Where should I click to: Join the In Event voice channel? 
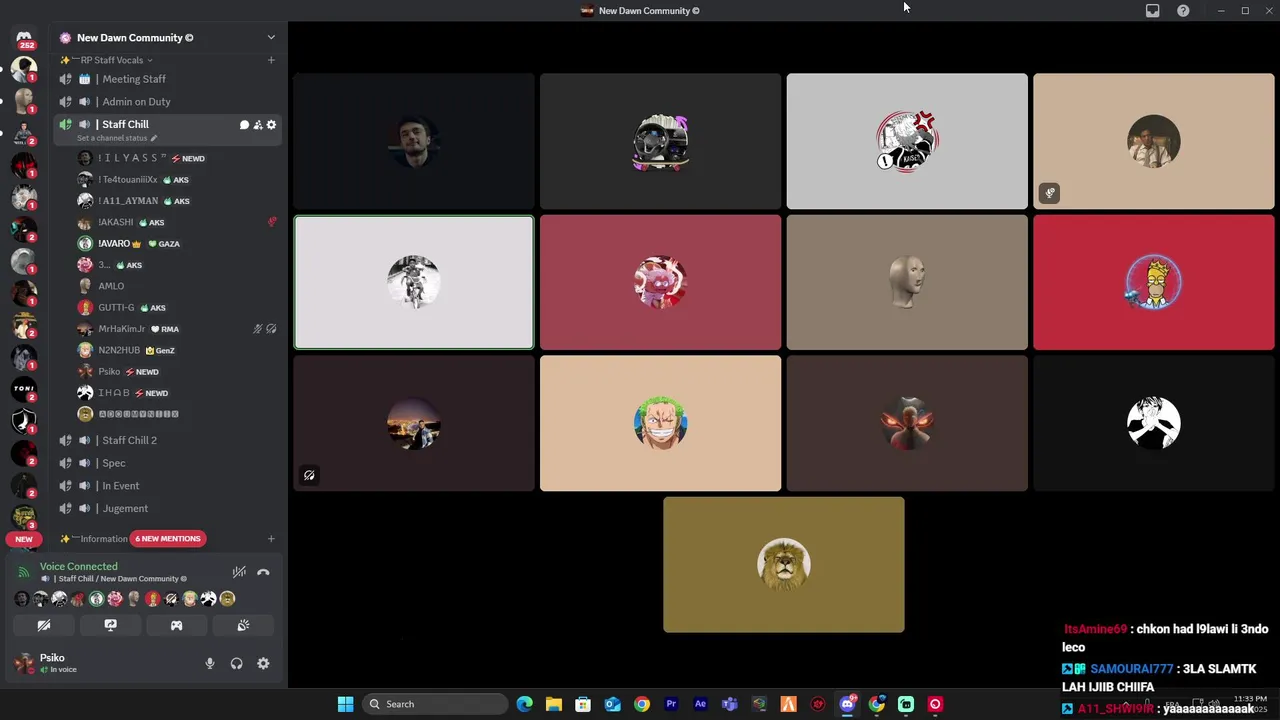pos(166,486)
